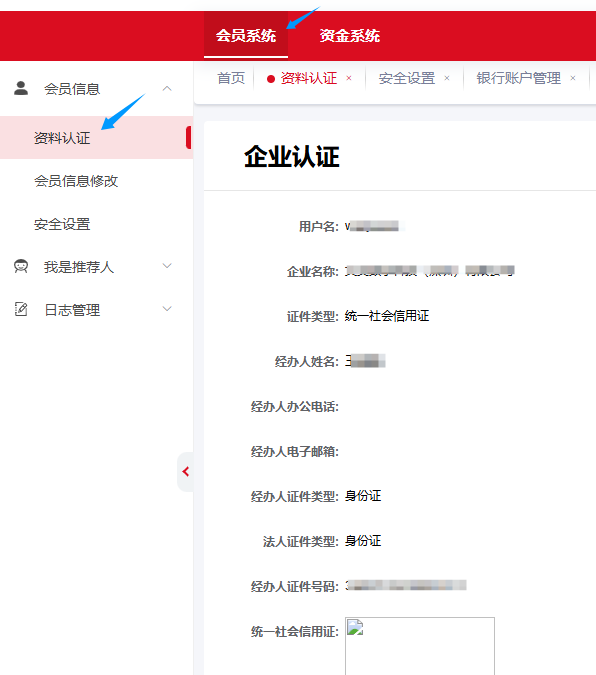Collapse the 会员信息 menu chevron
Screen dimensions: 596x675
pyautogui.click(x=167, y=88)
